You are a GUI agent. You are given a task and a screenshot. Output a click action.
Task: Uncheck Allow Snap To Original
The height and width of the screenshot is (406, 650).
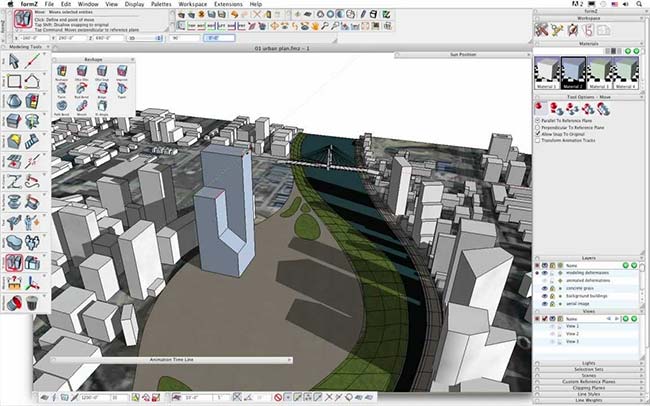click(x=538, y=134)
